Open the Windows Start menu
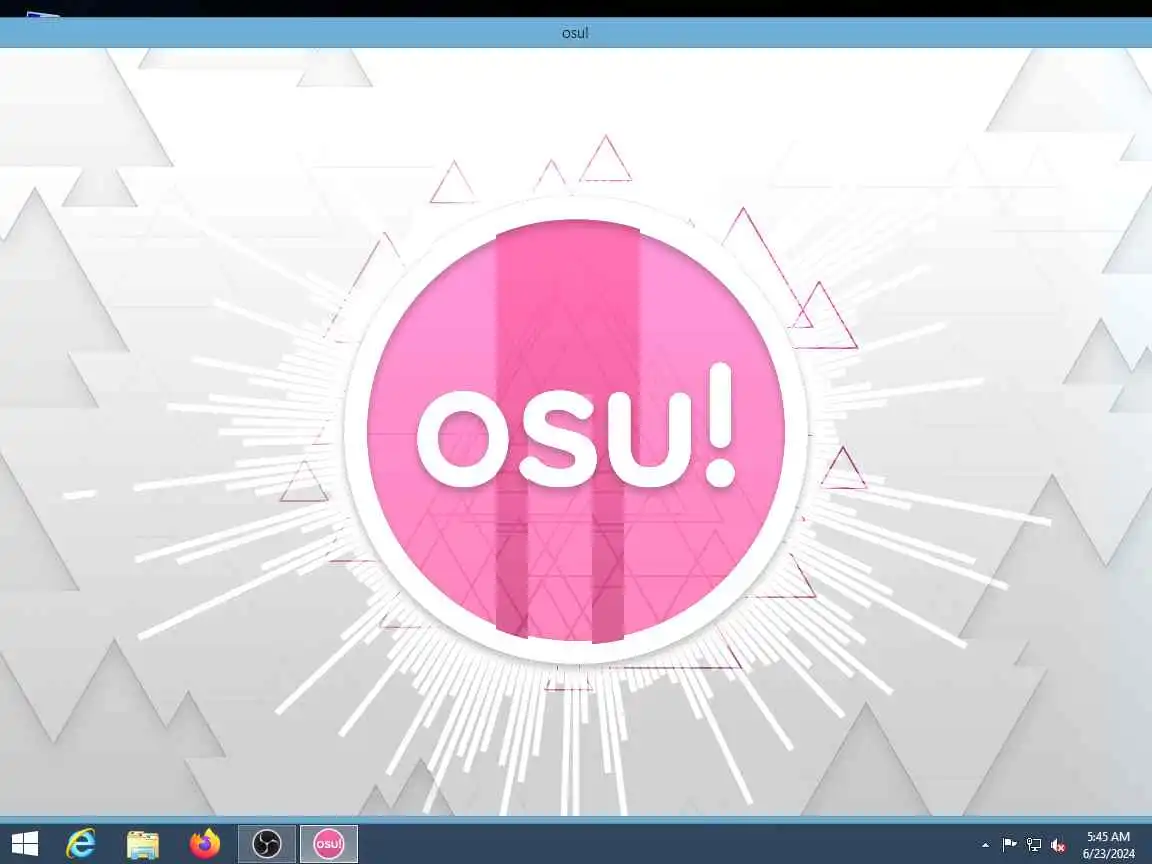 [24, 843]
